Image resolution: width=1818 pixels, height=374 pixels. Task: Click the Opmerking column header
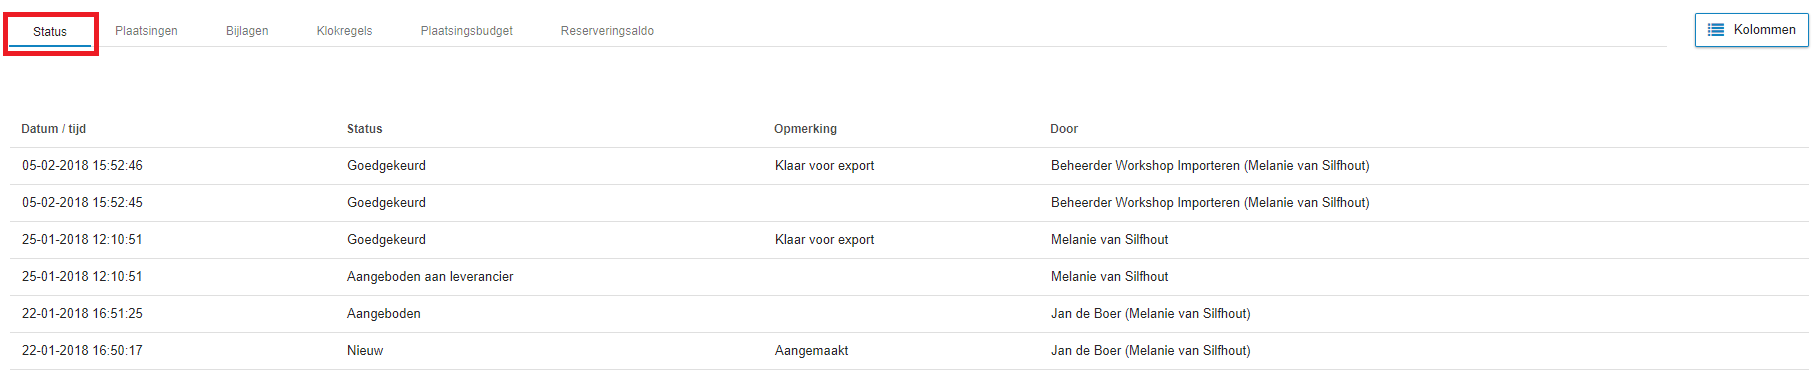pos(805,129)
